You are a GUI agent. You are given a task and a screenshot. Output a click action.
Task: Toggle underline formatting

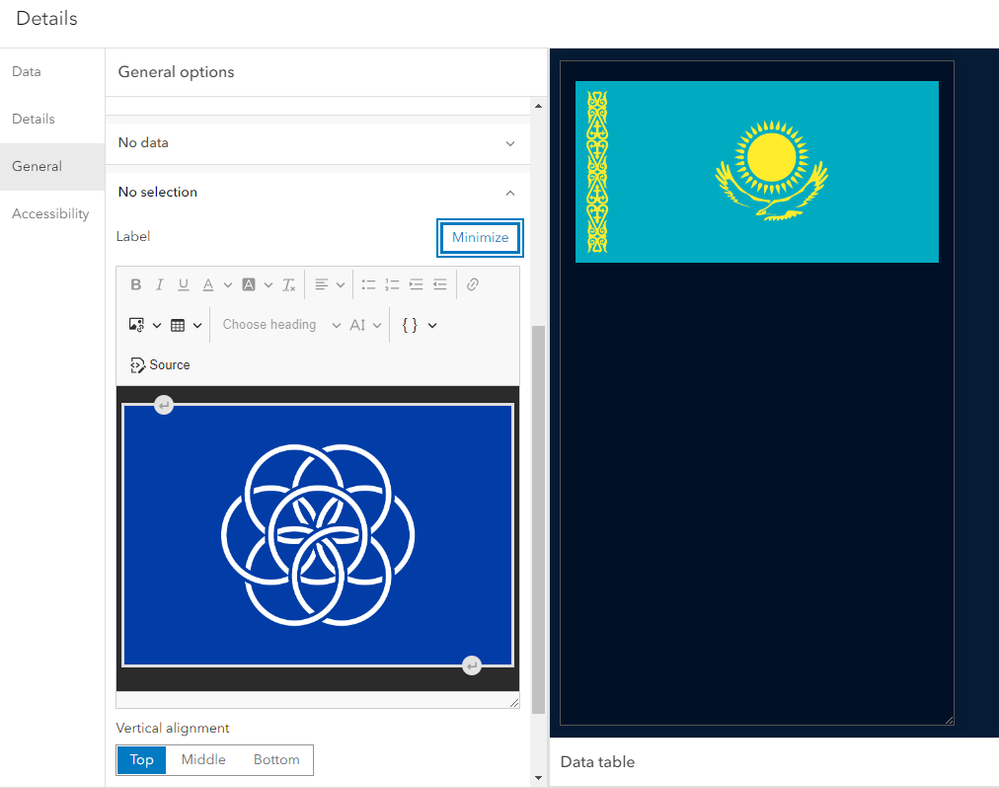tap(183, 285)
